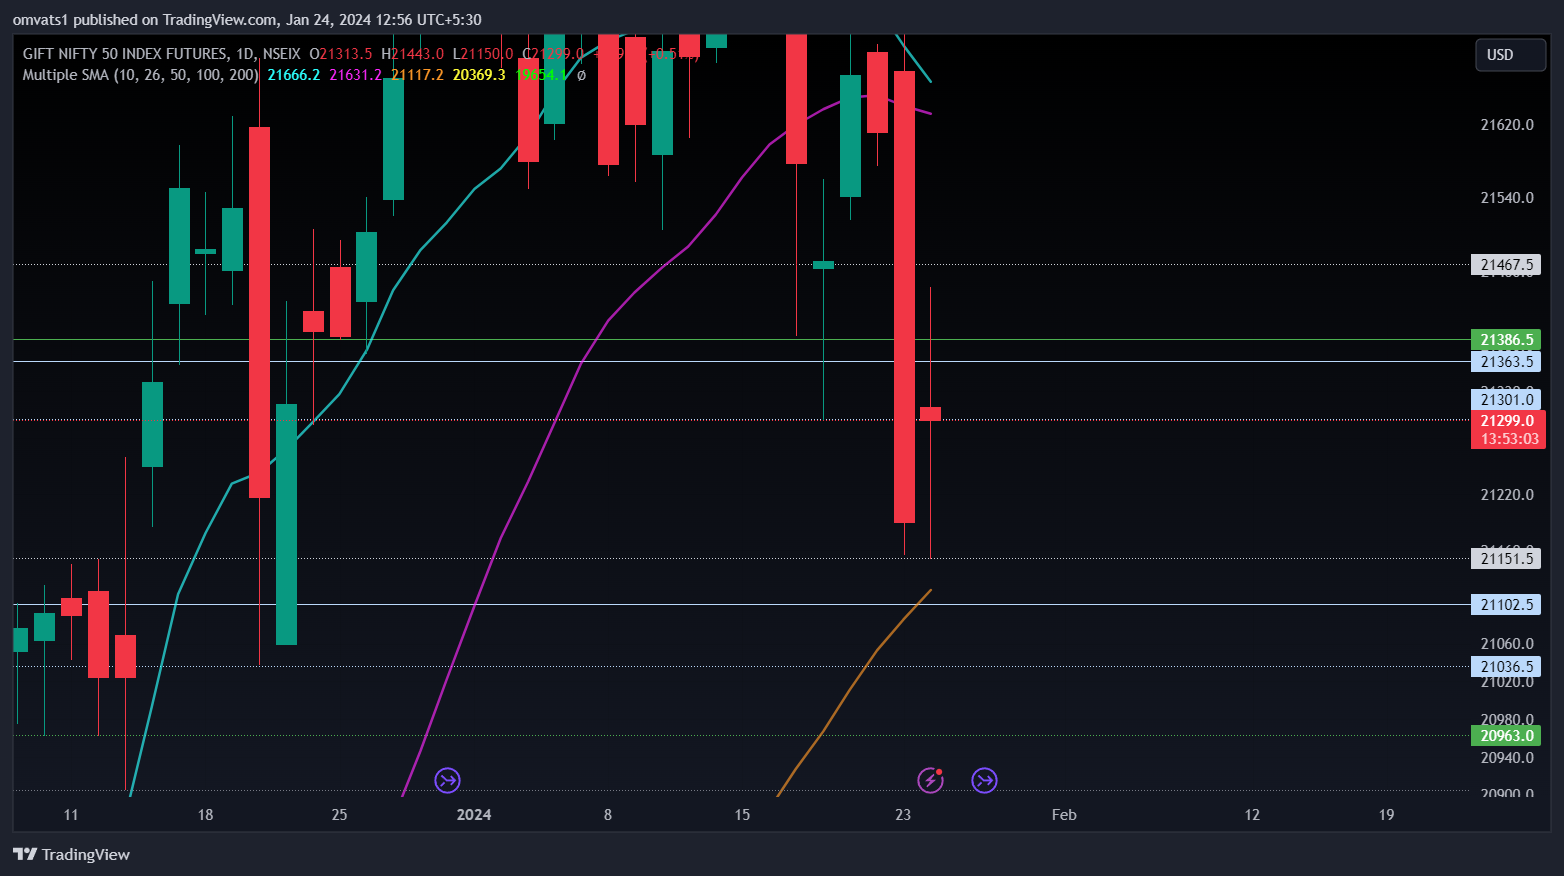This screenshot has width=1564, height=876.
Task: Click the cyan SMA value 21666.2
Action: [294, 75]
